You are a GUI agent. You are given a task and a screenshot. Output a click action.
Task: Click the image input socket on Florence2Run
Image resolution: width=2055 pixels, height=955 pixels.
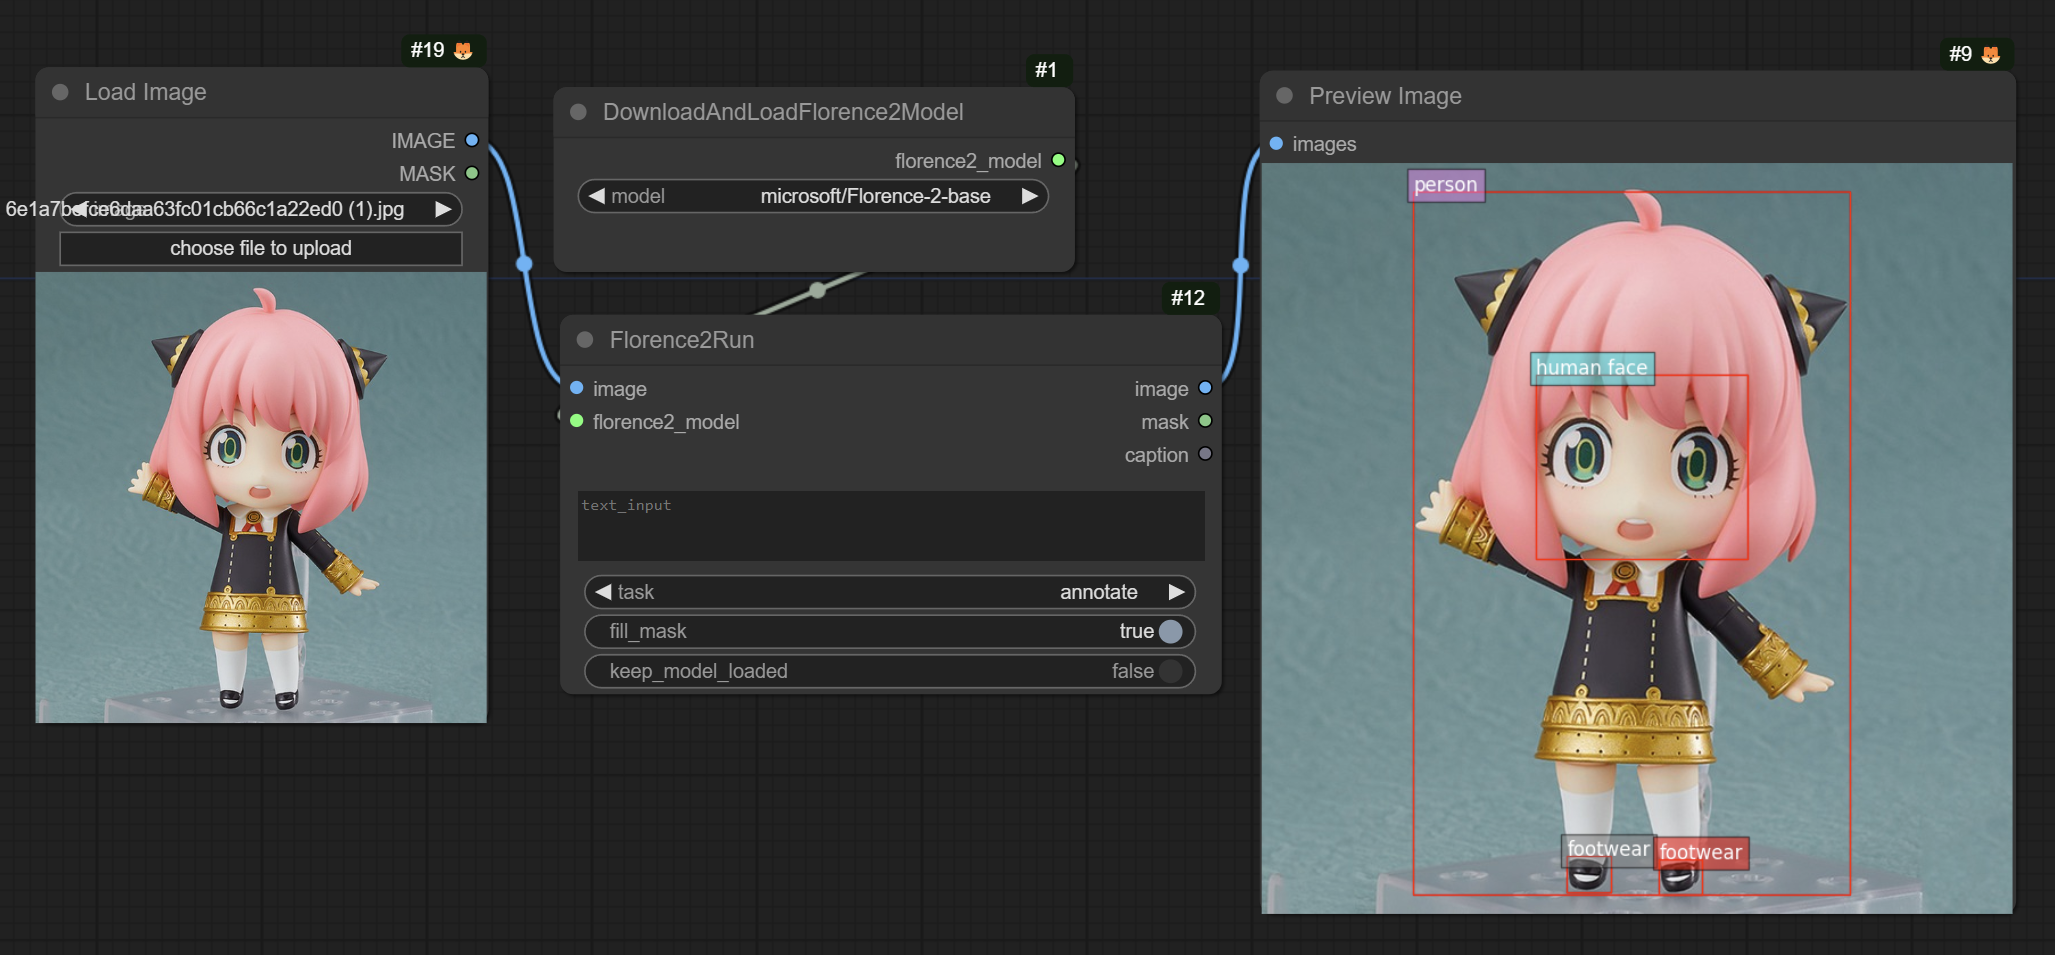(577, 388)
